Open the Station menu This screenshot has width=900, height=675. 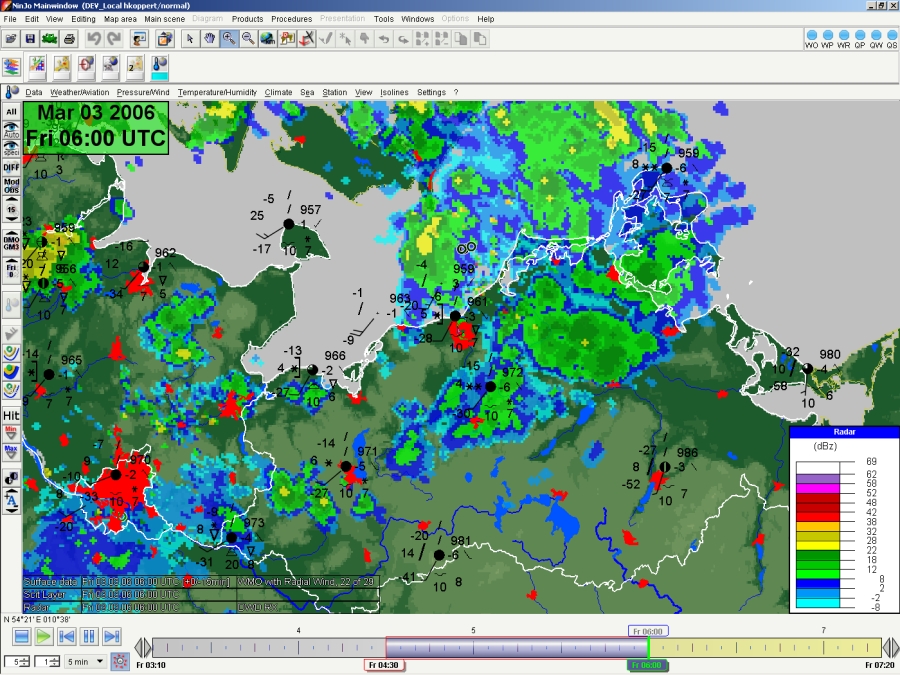335,92
